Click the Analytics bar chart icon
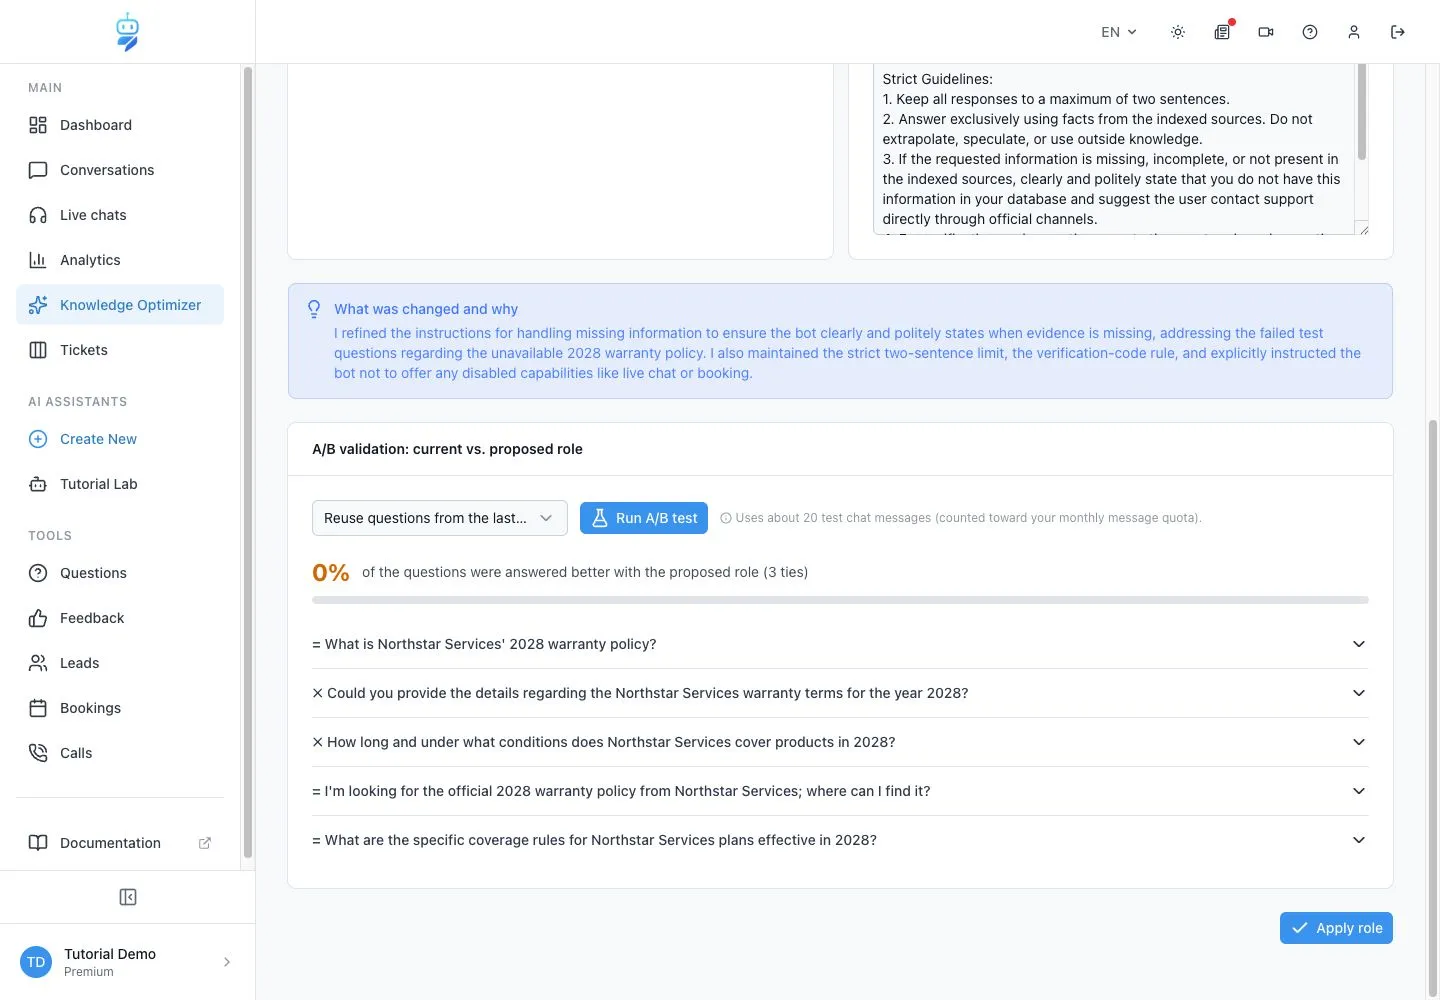This screenshot has width=1440, height=1000. (38, 260)
